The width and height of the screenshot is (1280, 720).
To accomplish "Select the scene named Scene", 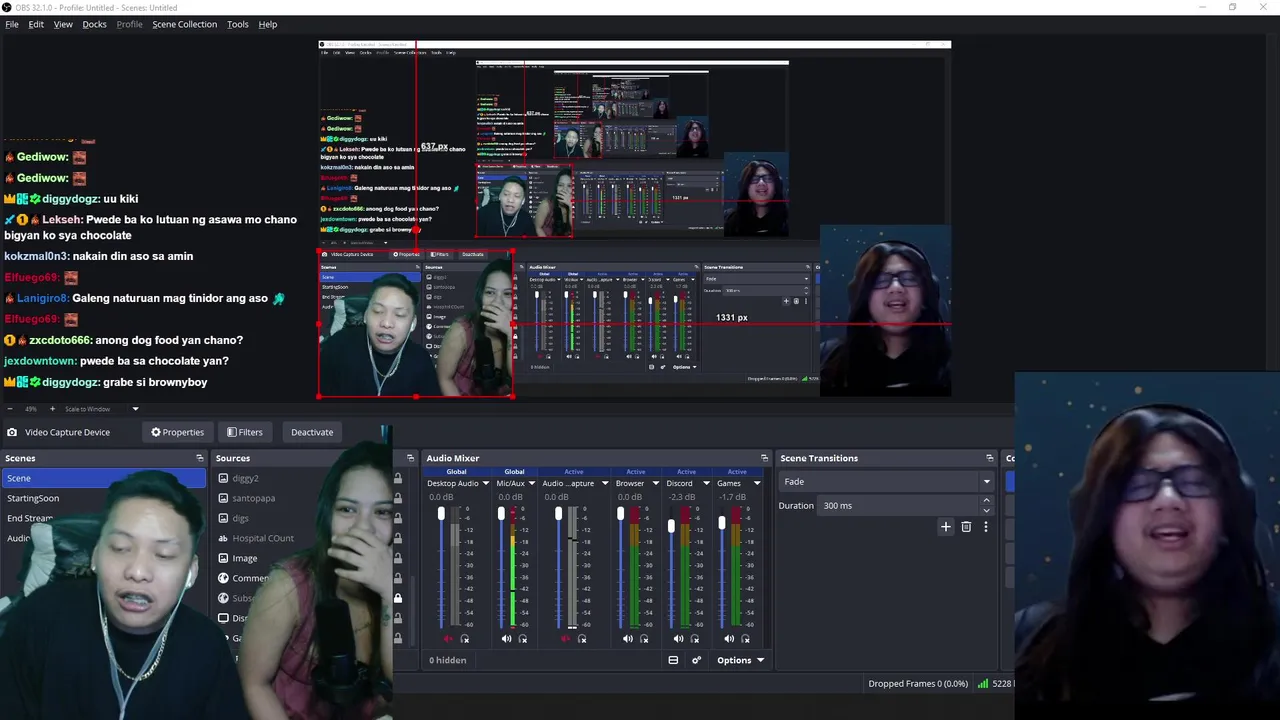I will click(x=102, y=478).
